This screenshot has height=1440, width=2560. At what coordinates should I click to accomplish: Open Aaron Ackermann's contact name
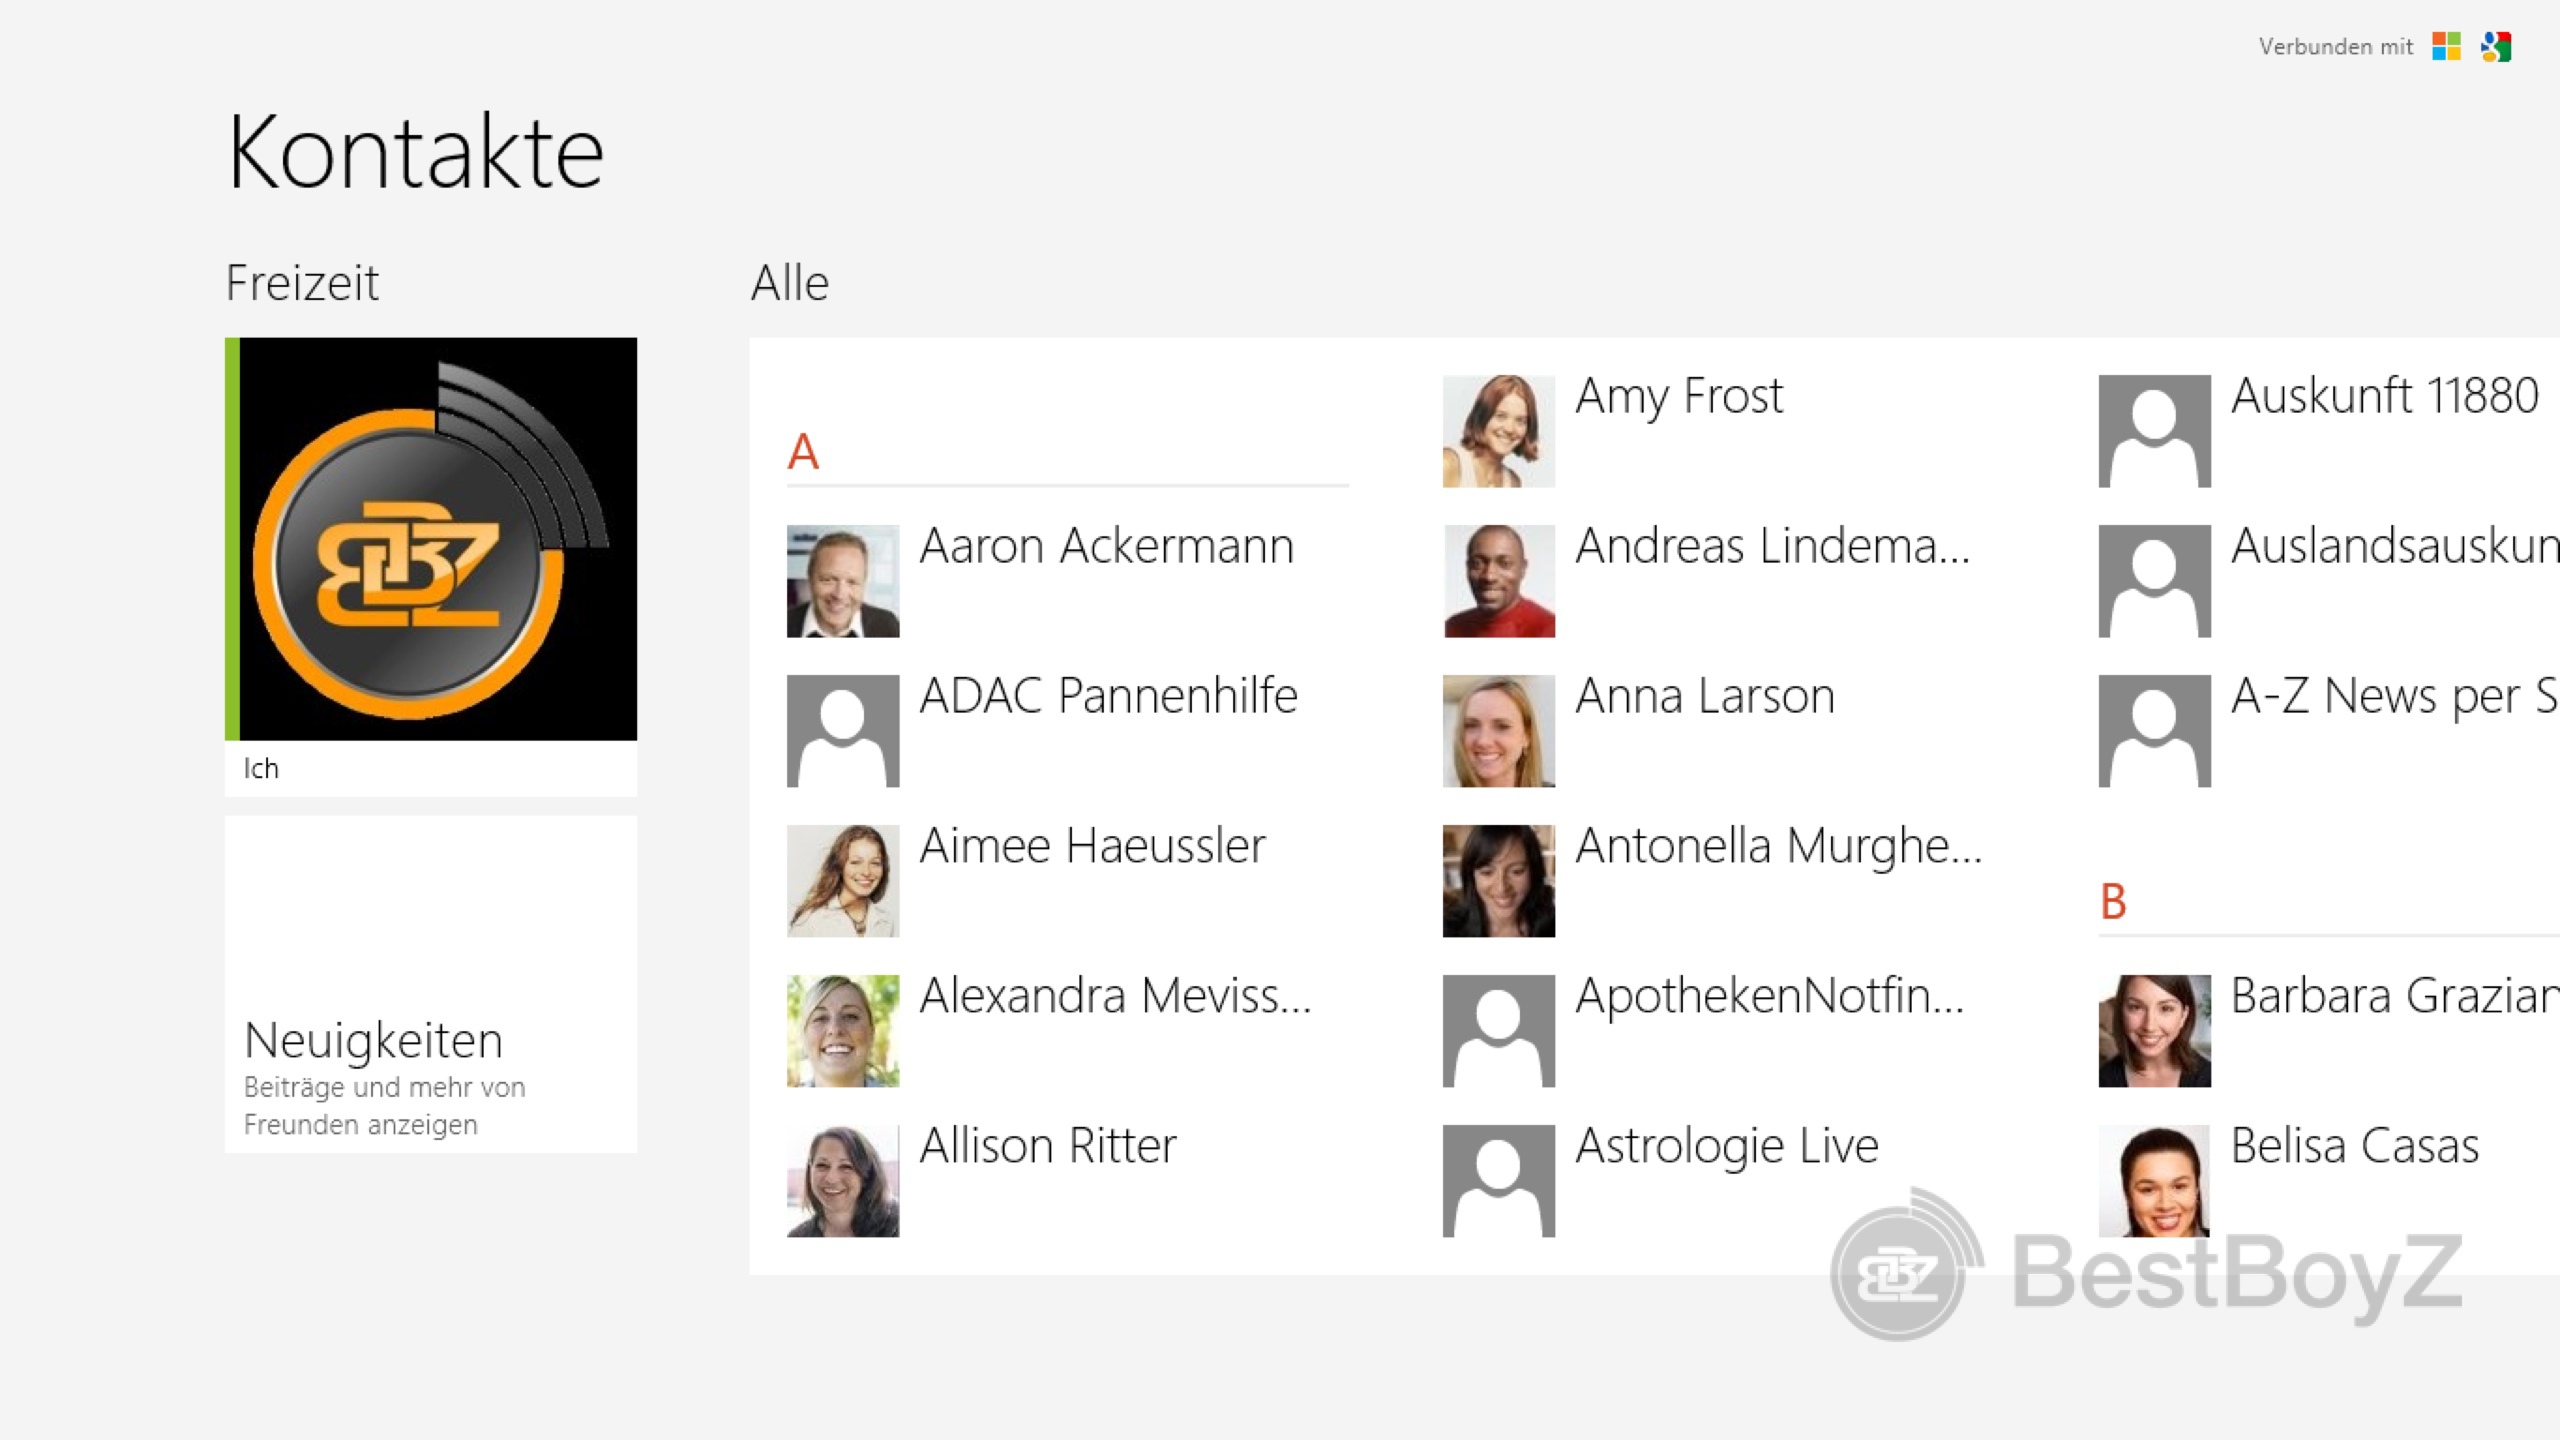pos(1106,547)
